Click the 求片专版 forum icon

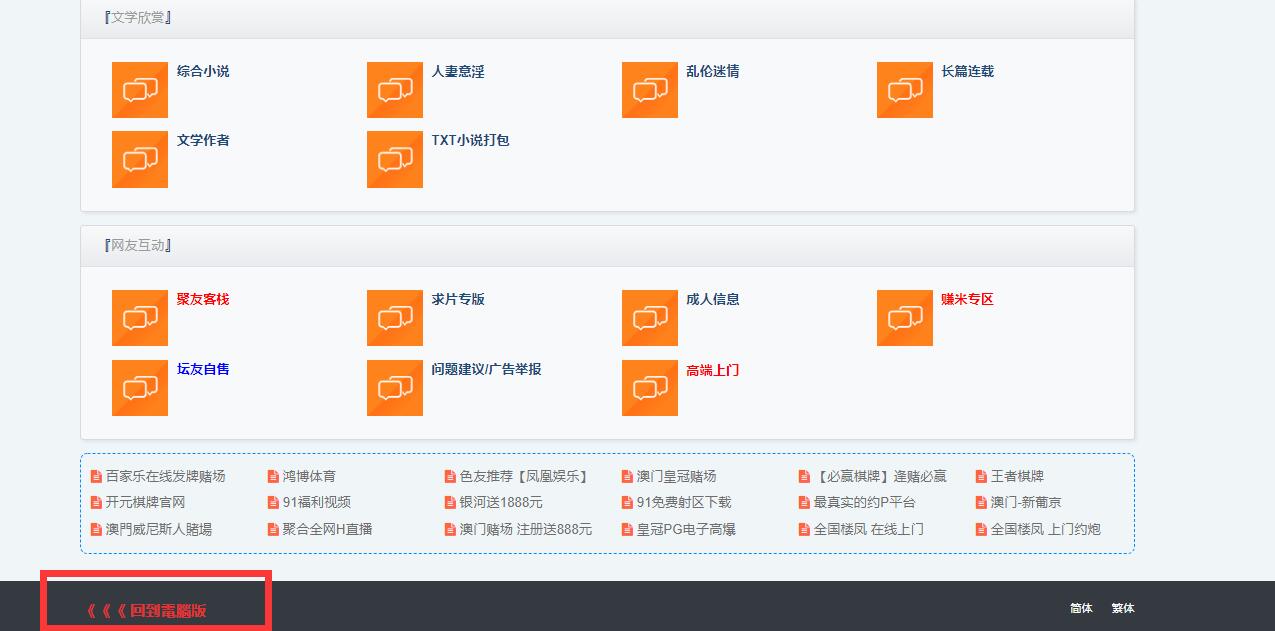point(394,318)
